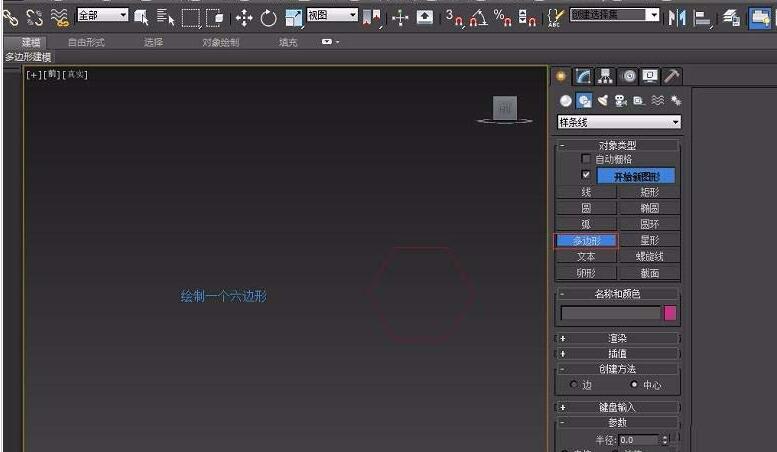Switch to the Lights category icon

click(x=603, y=100)
